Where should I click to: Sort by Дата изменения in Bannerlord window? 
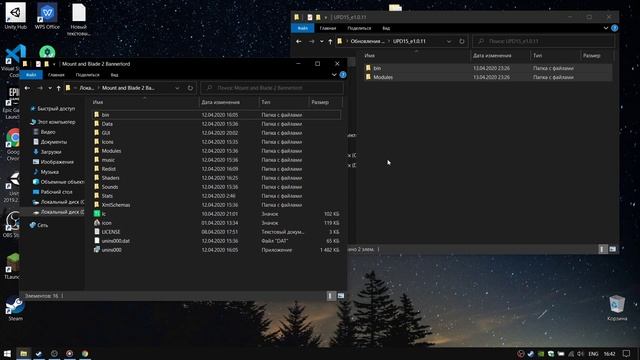pyautogui.click(x=220, y=102)
